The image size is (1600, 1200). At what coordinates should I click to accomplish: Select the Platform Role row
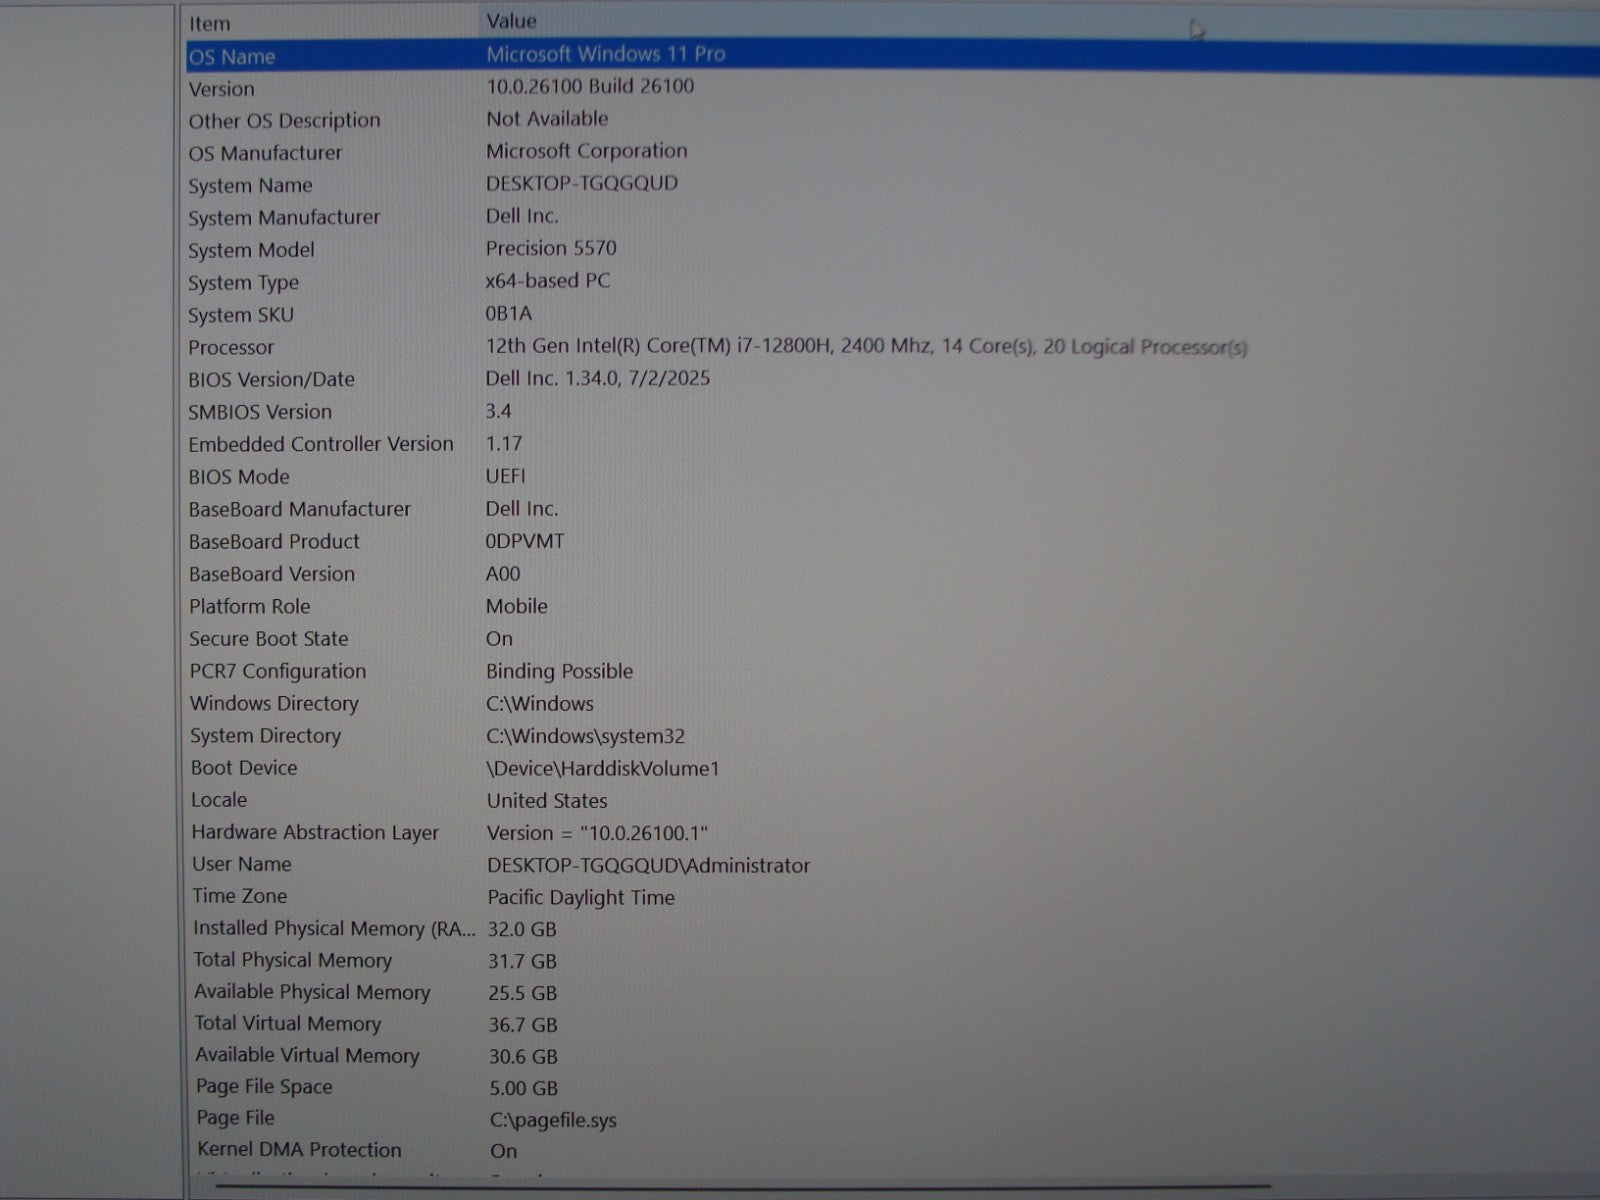pos(250,607)
